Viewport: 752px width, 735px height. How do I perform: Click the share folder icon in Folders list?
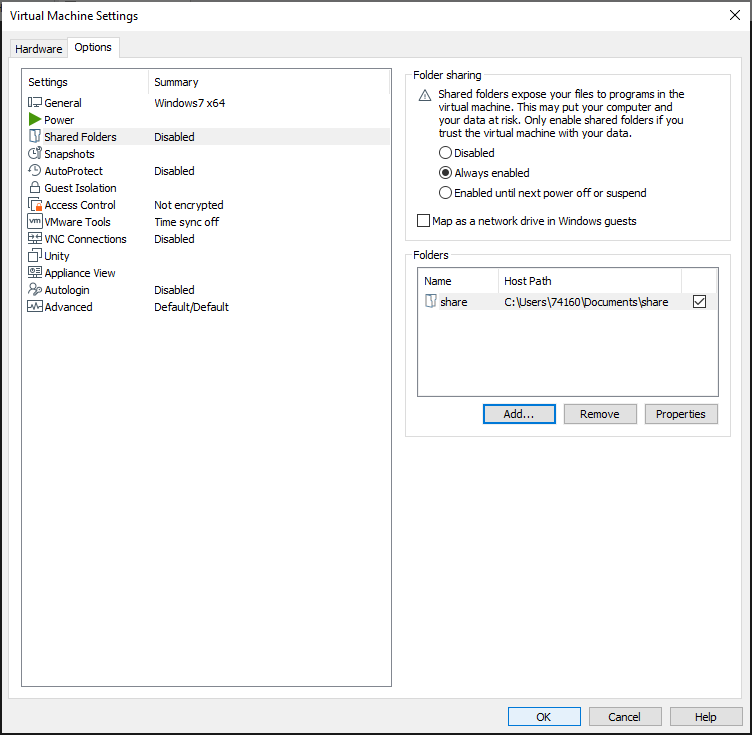[x=431, y=301]
